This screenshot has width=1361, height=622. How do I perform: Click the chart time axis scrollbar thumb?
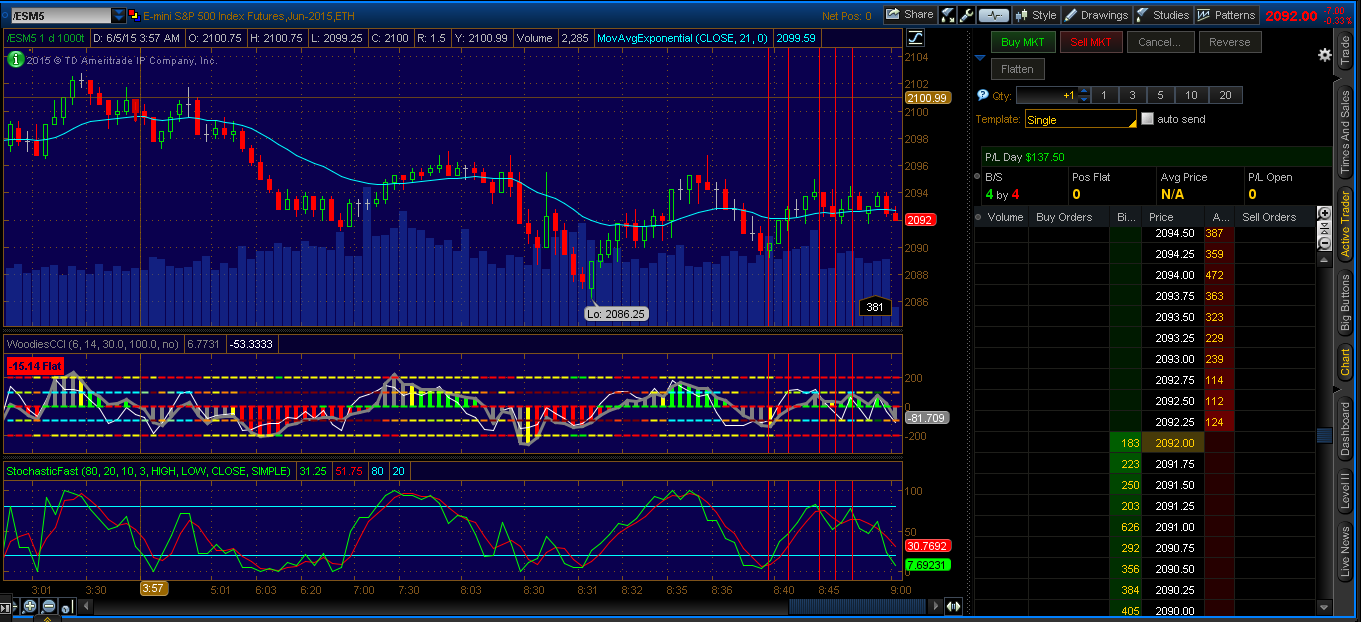[859, 606]
